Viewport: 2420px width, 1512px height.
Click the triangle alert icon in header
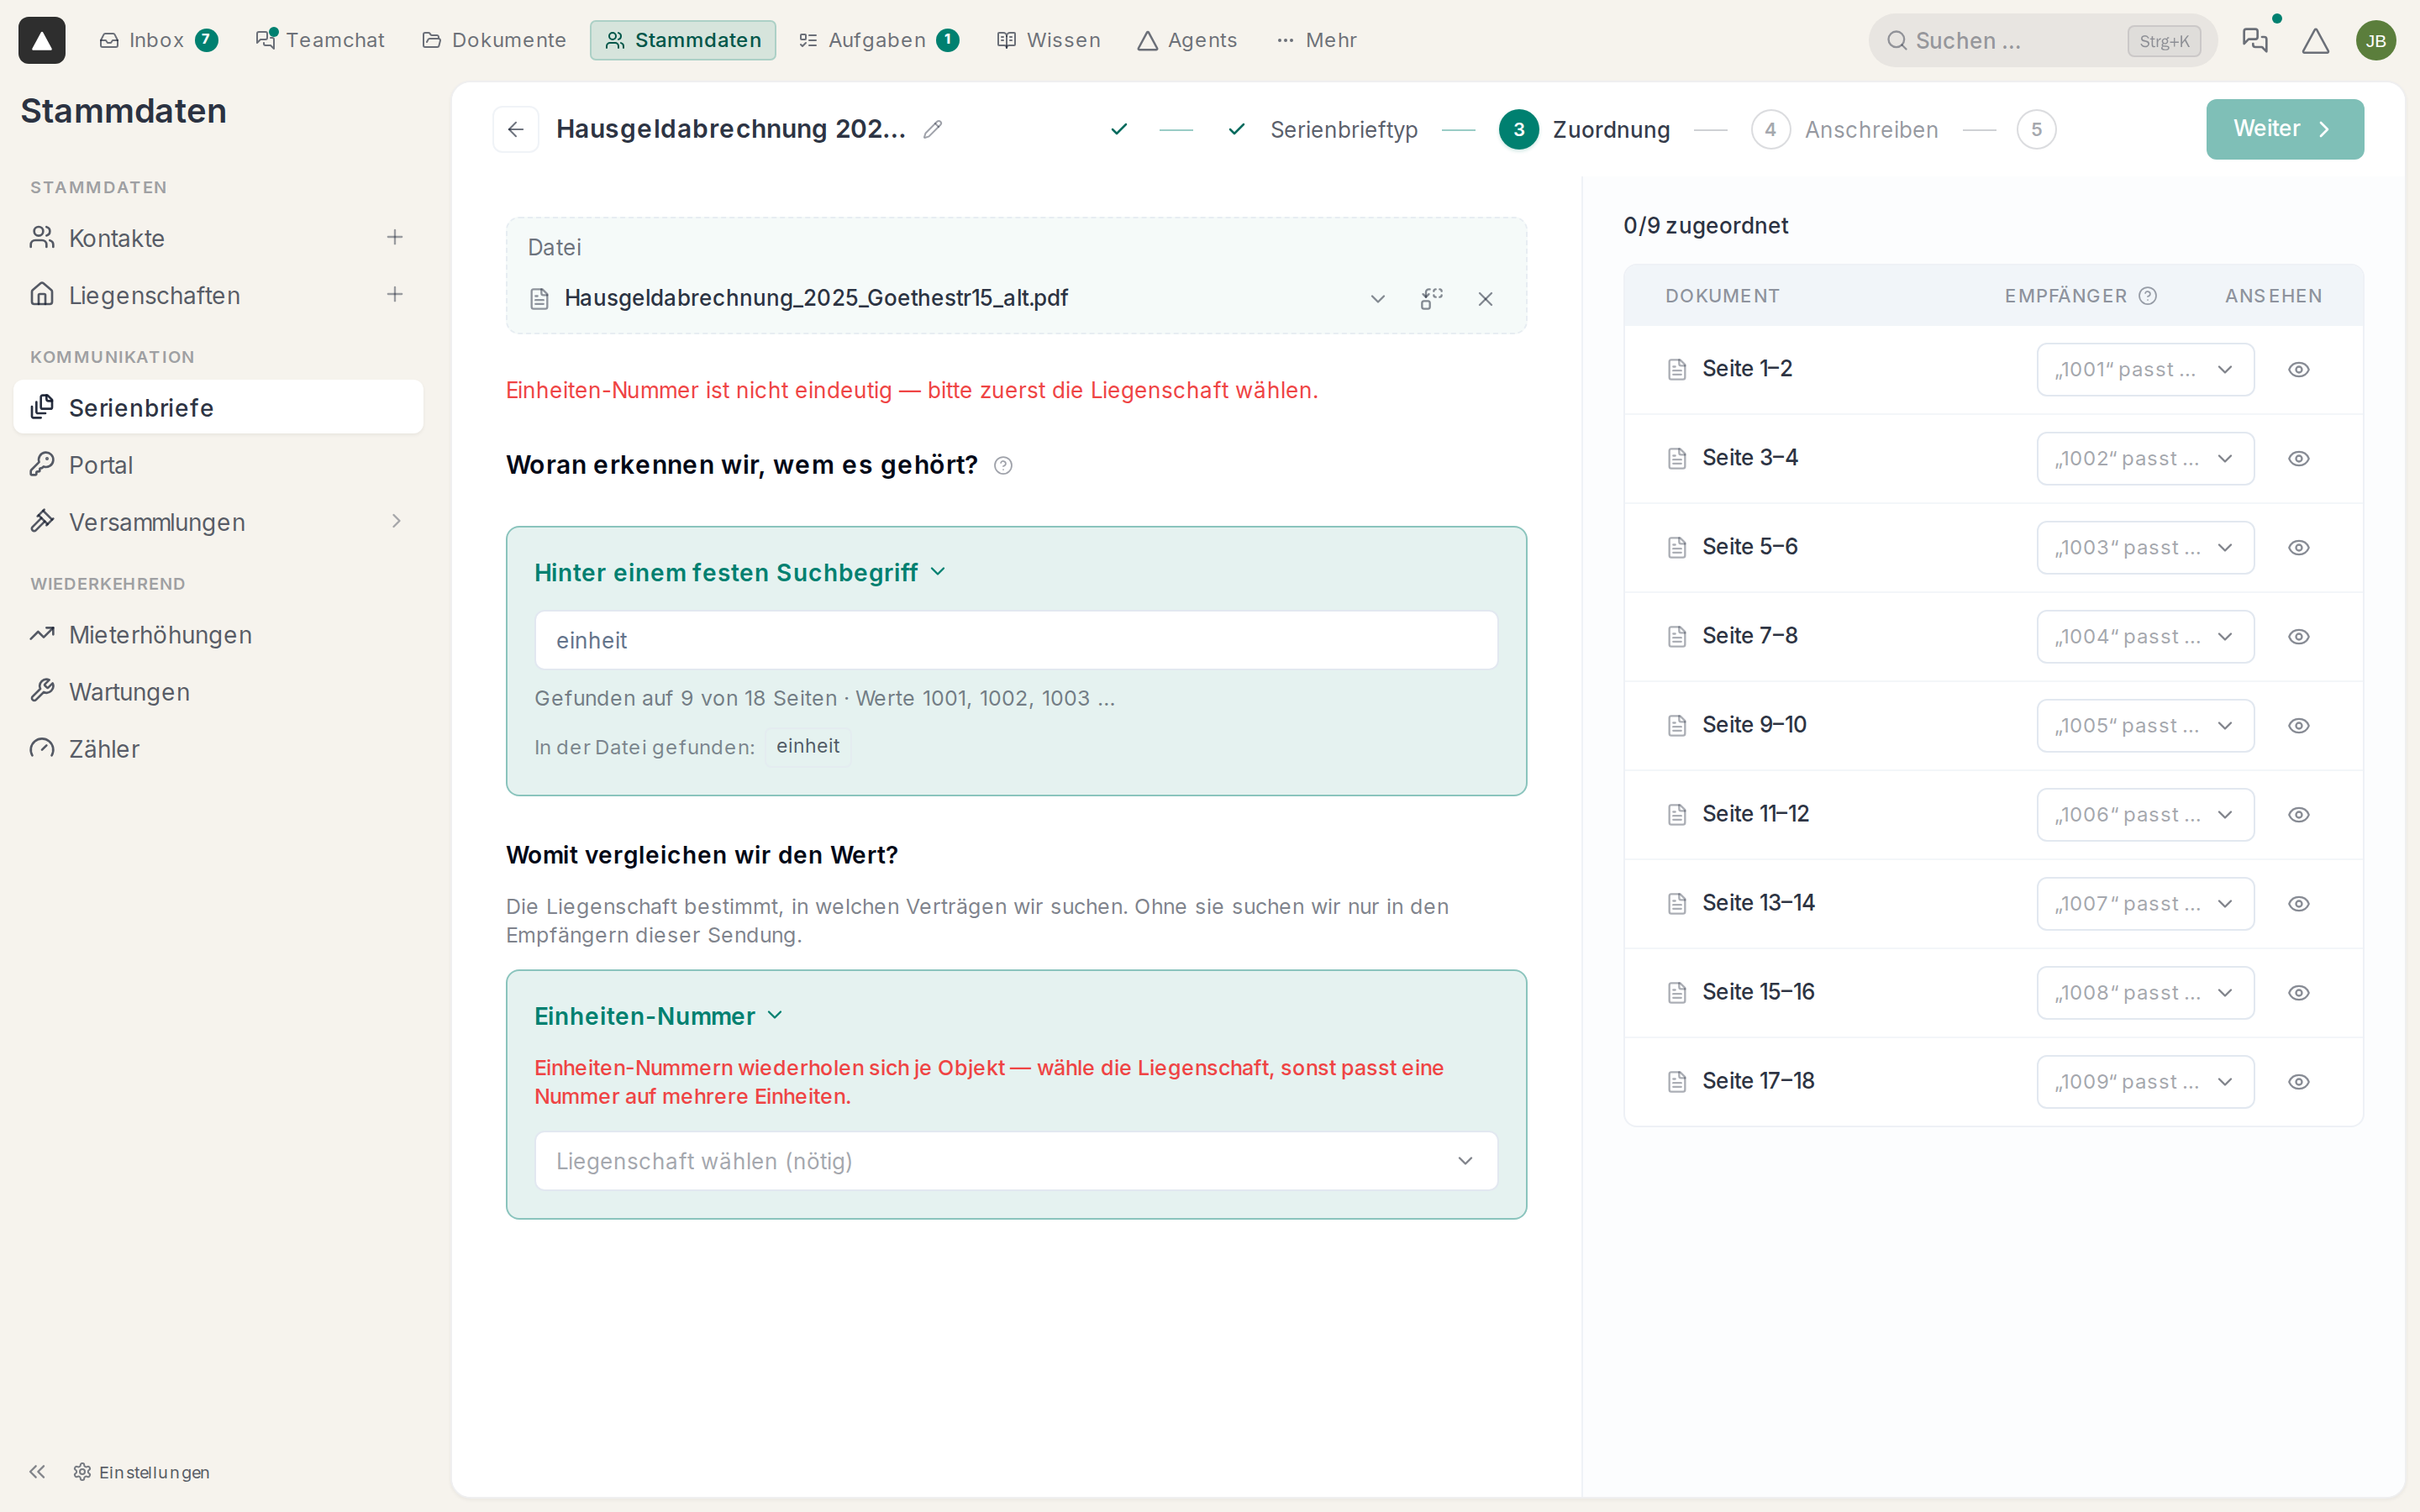pyautogui.click(x=2316, y=40)
